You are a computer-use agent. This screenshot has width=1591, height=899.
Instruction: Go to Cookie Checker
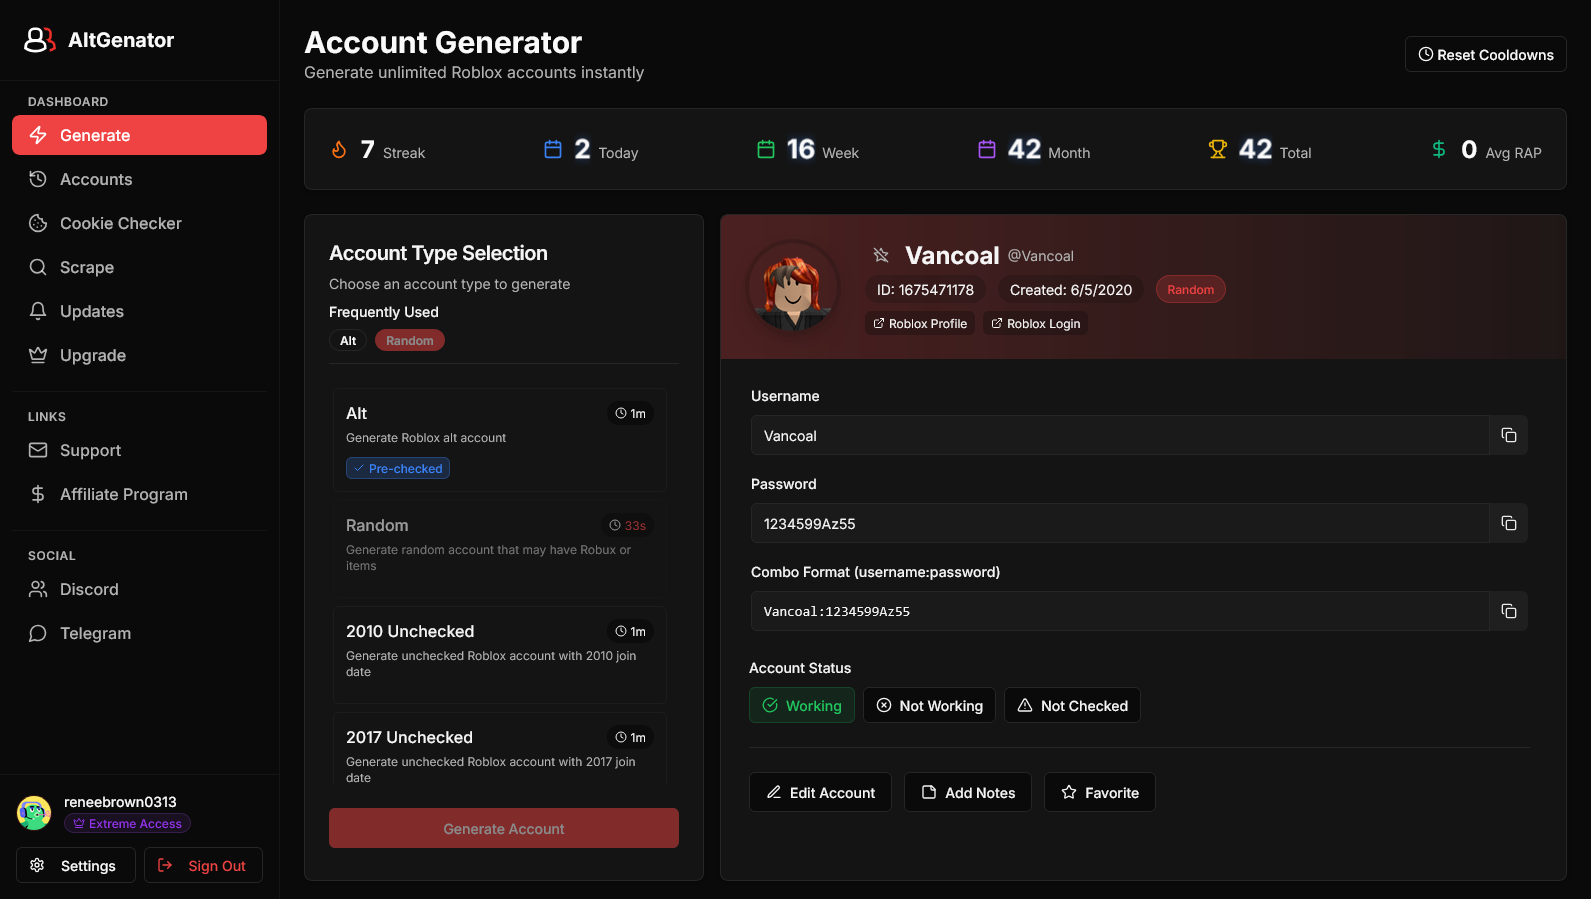(x=139, y=223)
